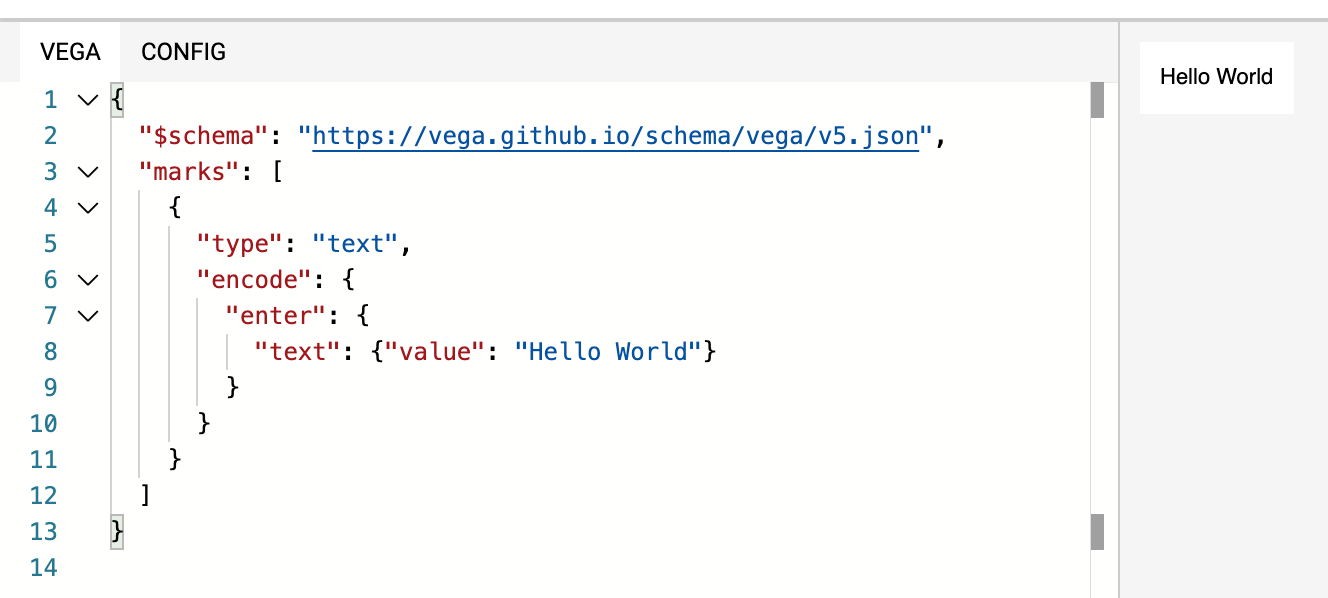Viewport: 1328px width, 598px height.
Task: Collapse the marks array fold arrow
Action: pyautogui.click(x=88, y=172)
